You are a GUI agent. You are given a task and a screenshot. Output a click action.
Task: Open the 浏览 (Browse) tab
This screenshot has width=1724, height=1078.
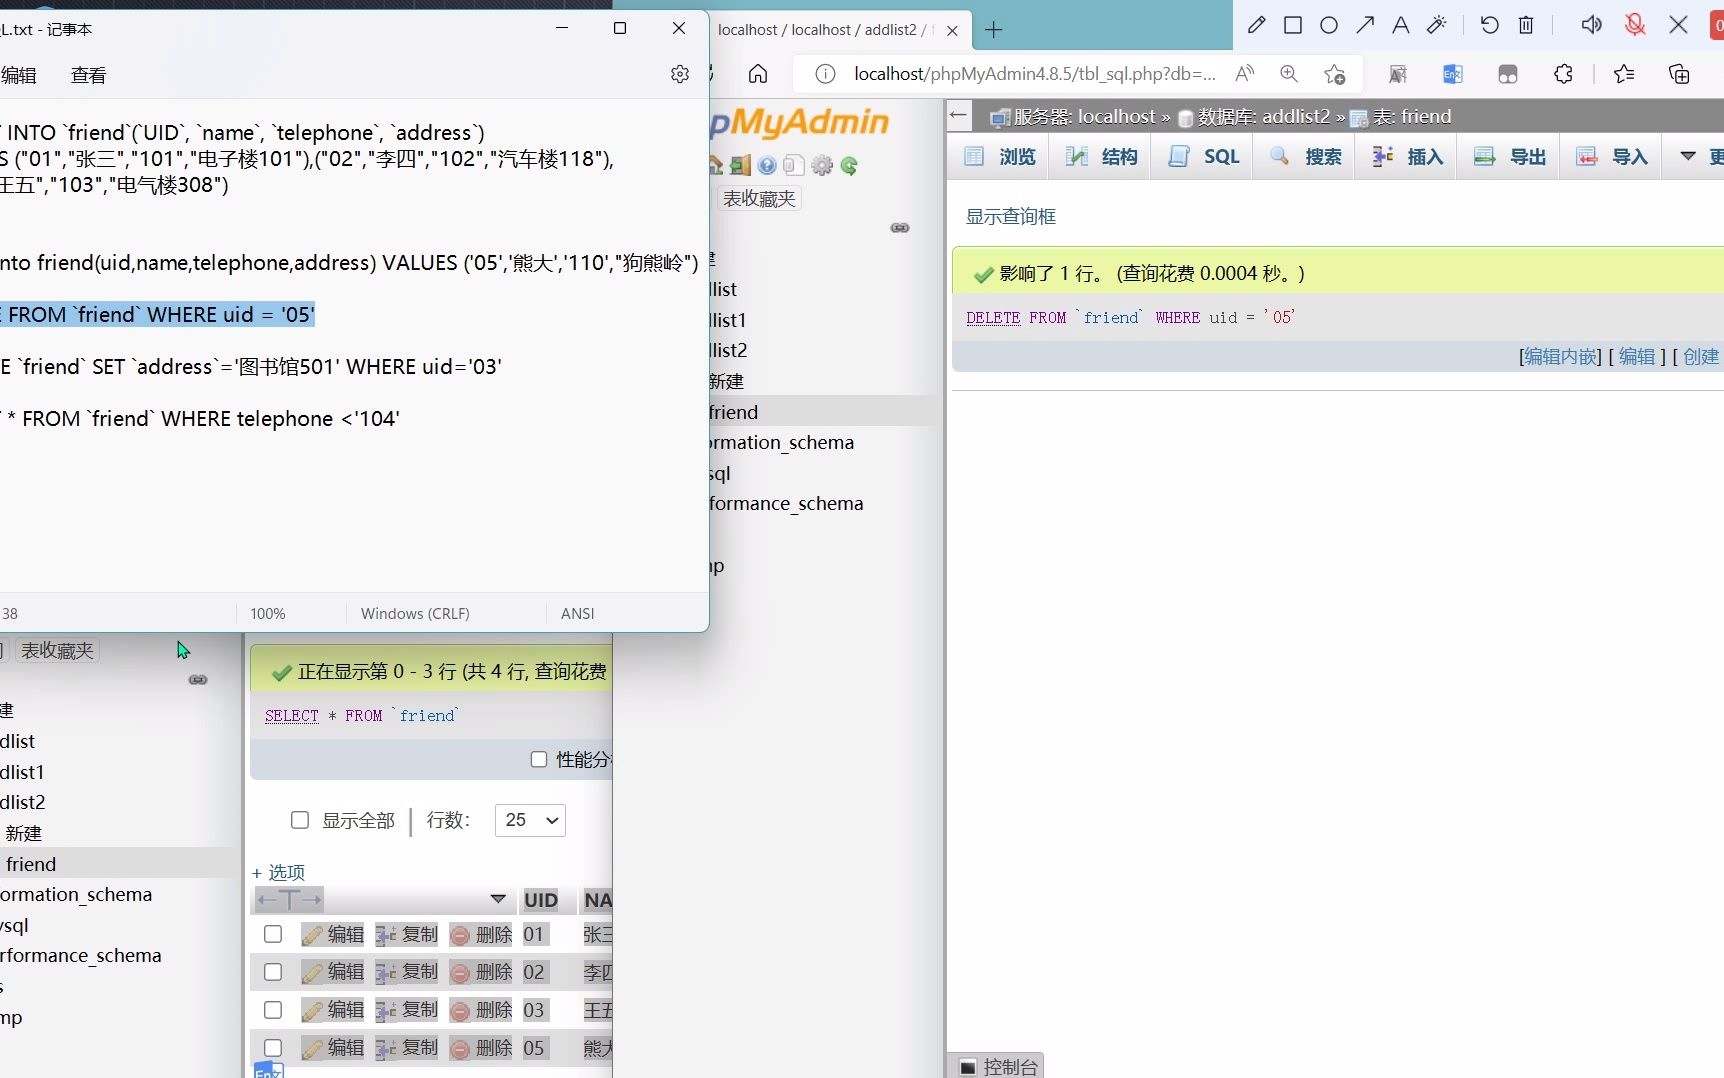[x=1000, y=157]
